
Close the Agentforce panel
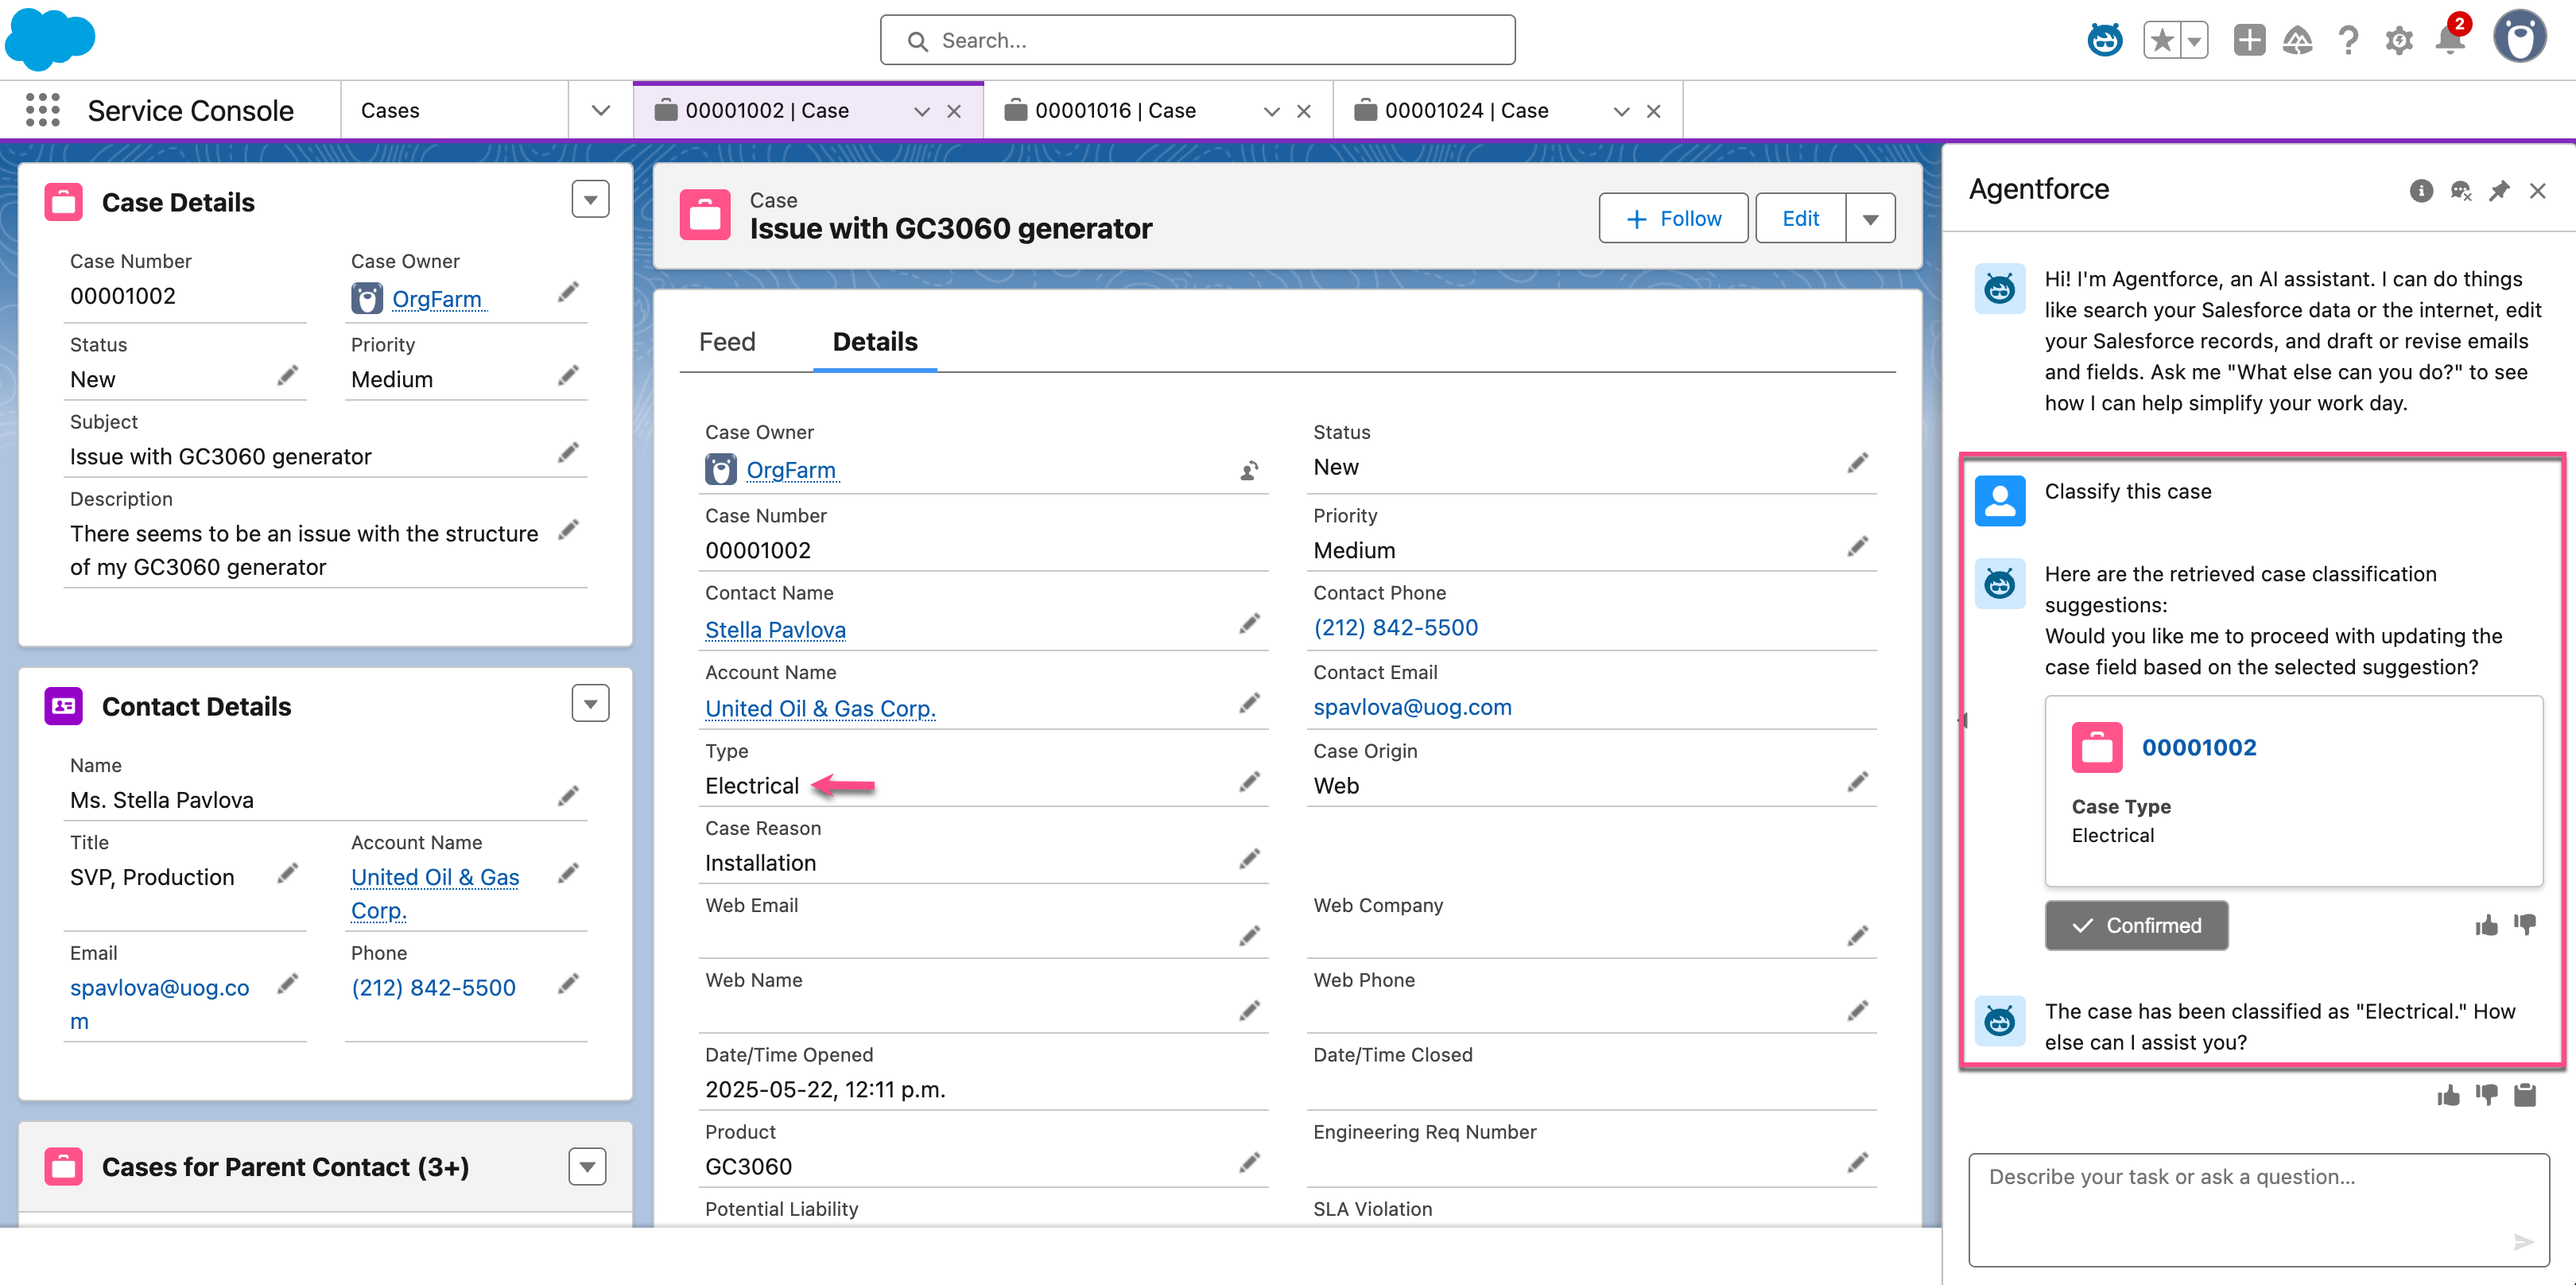tap(2537, 190)
